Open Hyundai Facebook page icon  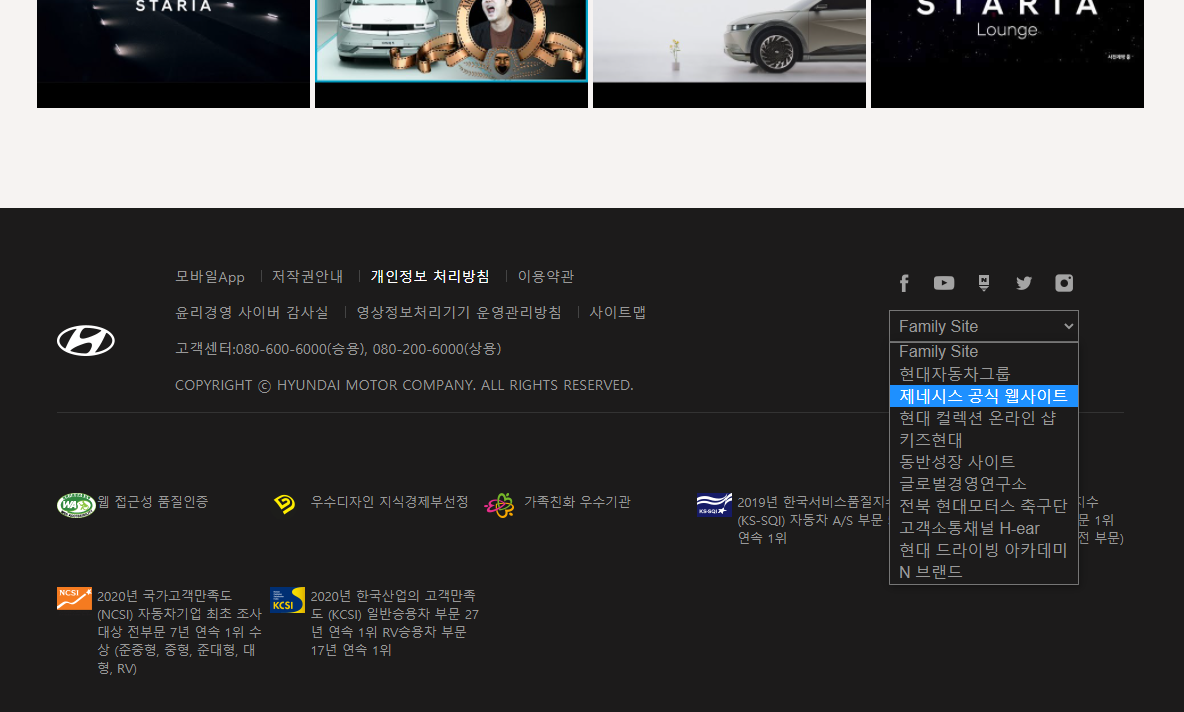tap(904, 283)
